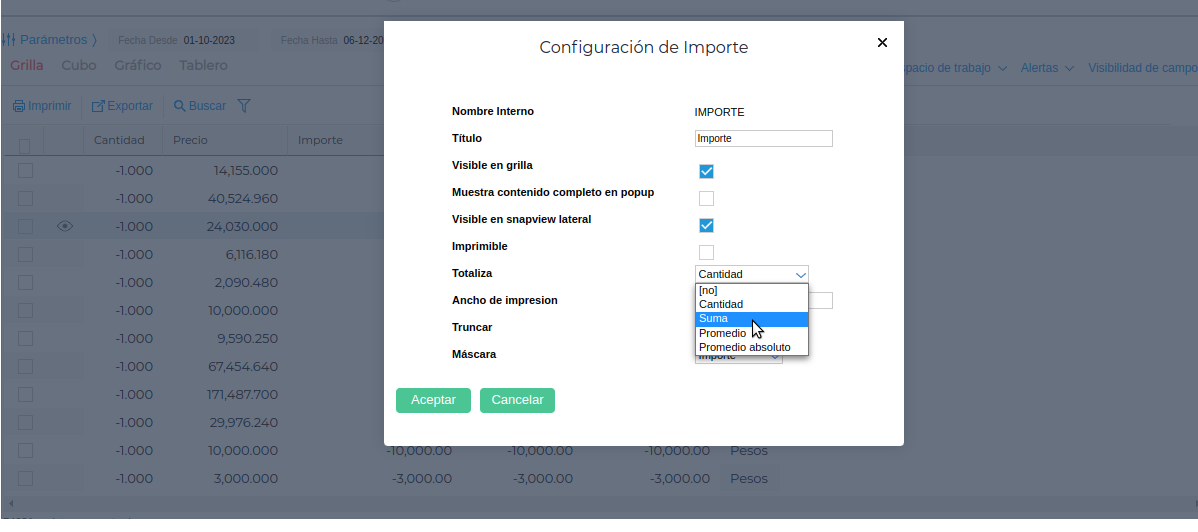Click the eye icon on 24,030.000 row

65,226
